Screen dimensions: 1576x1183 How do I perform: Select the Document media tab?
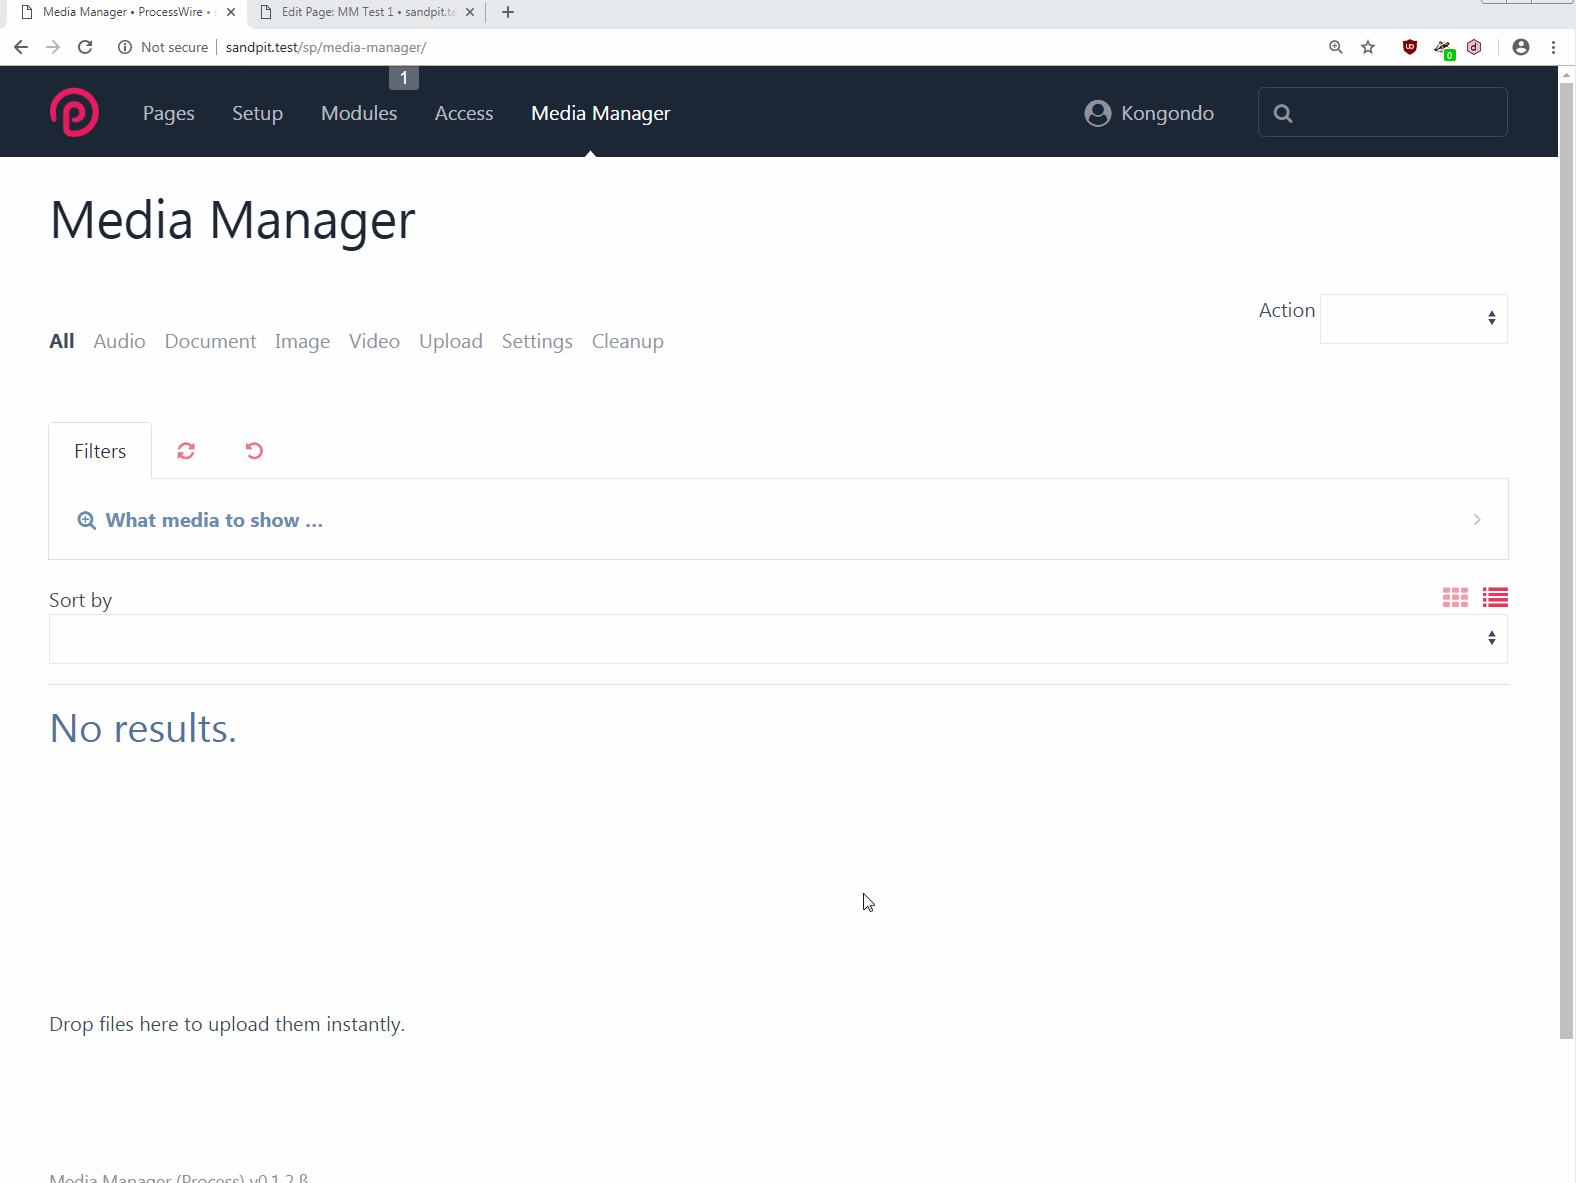point(210,341)
